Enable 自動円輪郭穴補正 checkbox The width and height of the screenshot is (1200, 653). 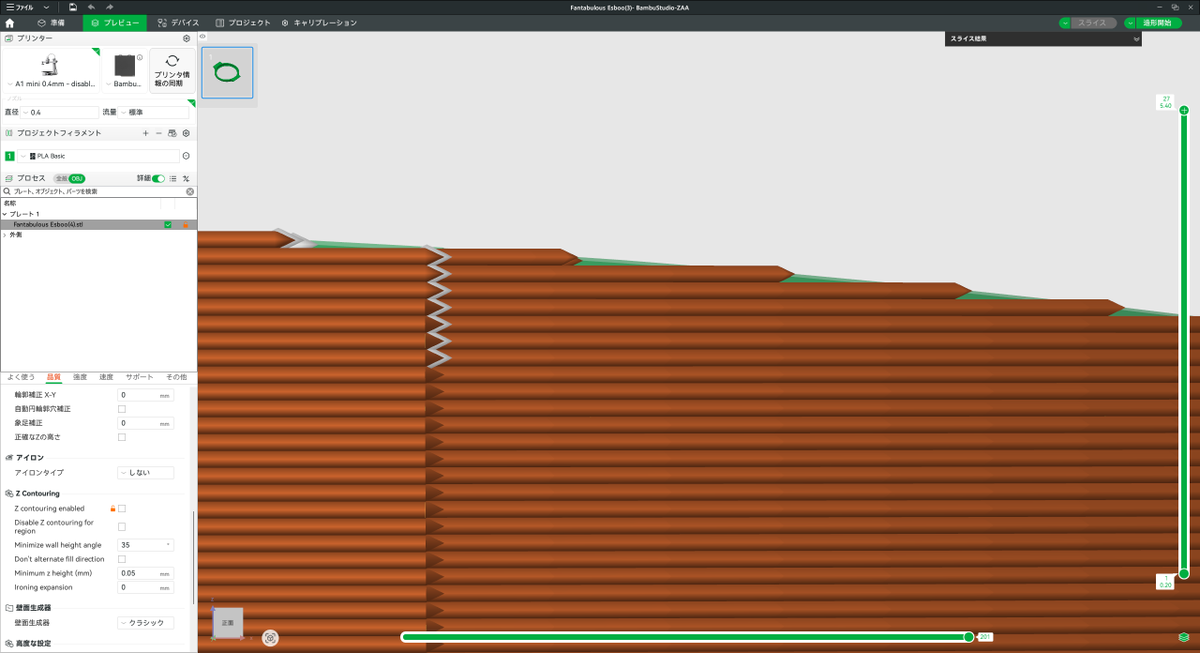pyautogui.click(x=122, y=409)
